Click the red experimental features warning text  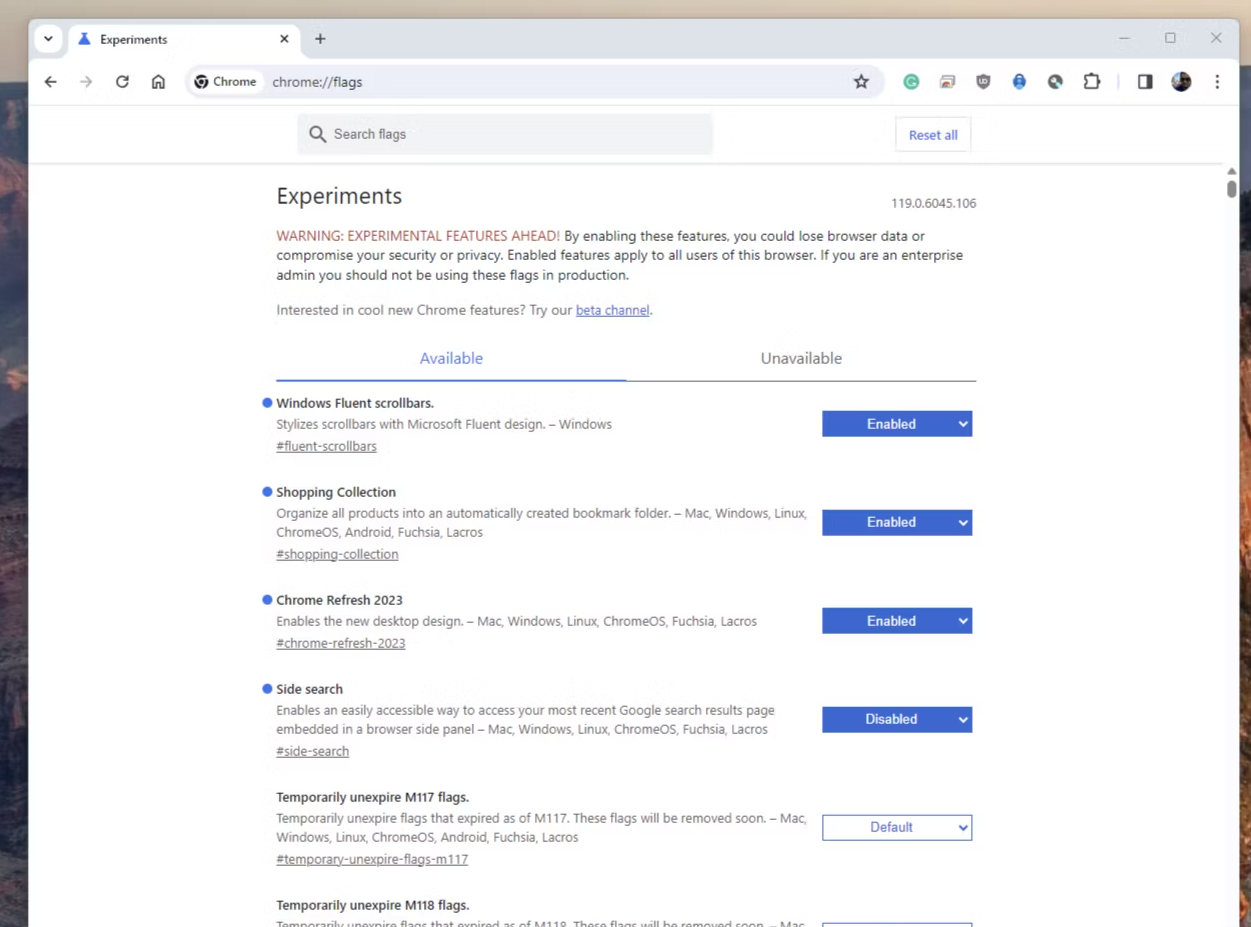tap(418, 236)
